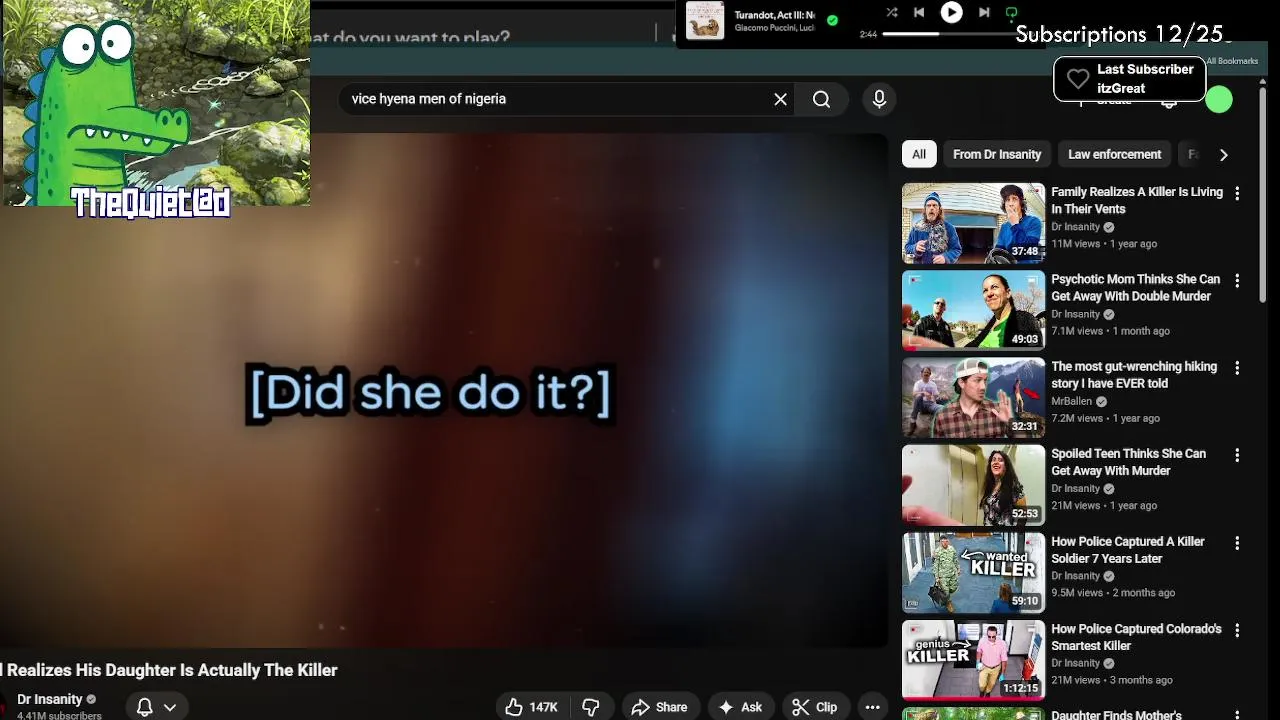Open the genius KILLER Colorado thumbnail
This screenshot has width=1280, height=720.
tap(973, 659)
